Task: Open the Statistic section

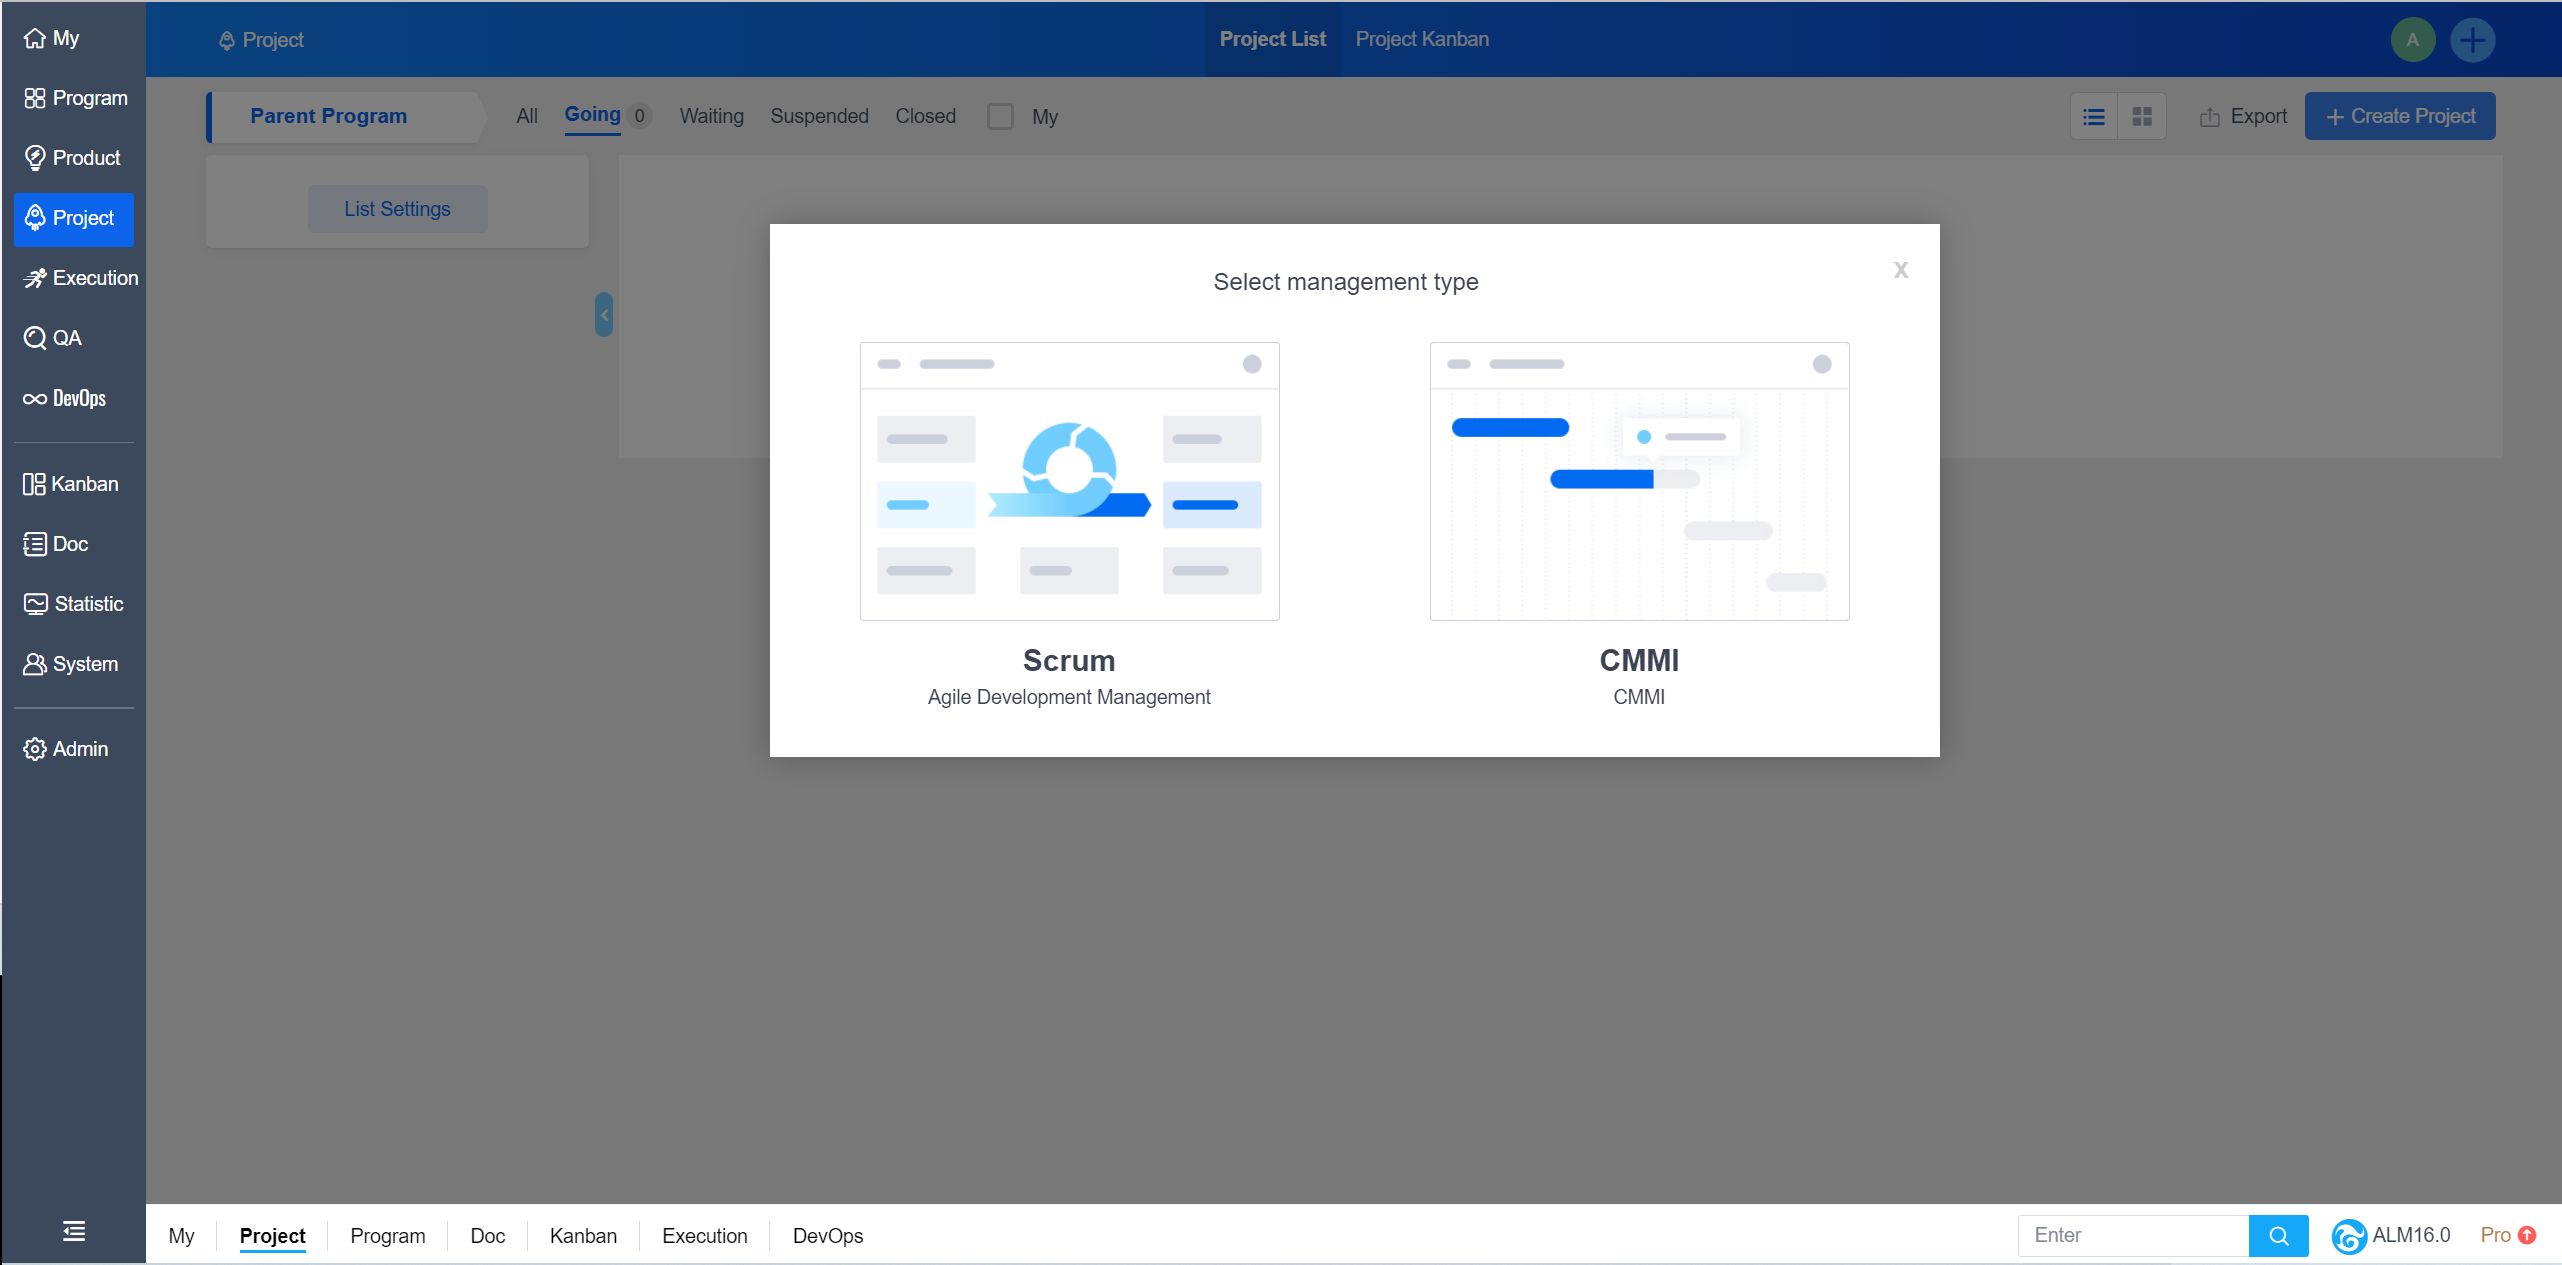Action: click(x=74, y=604)
